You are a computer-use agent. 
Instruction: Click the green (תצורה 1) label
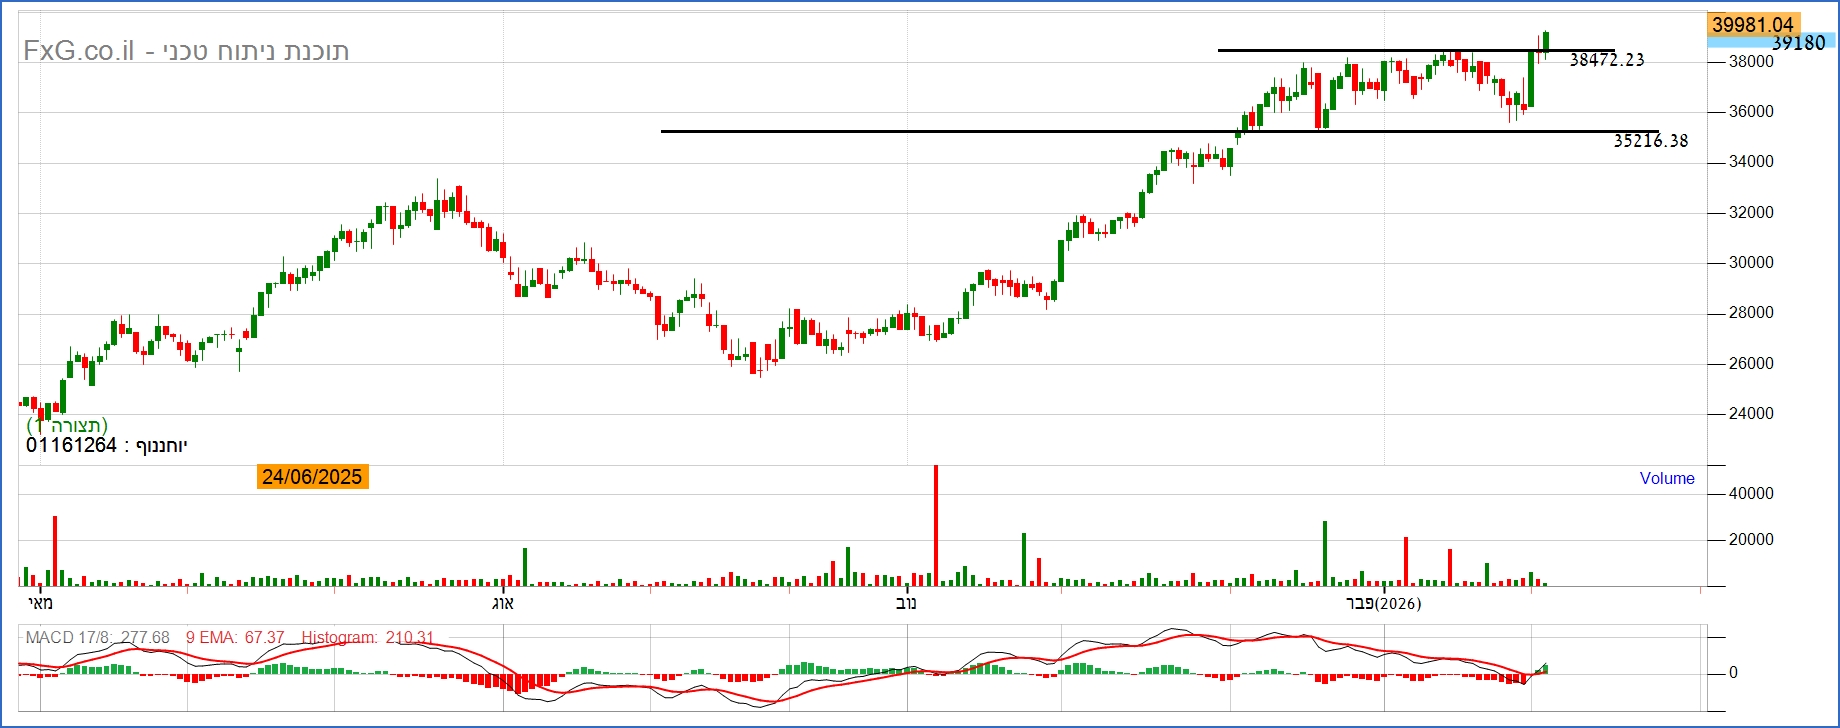(x=67, y=425)
